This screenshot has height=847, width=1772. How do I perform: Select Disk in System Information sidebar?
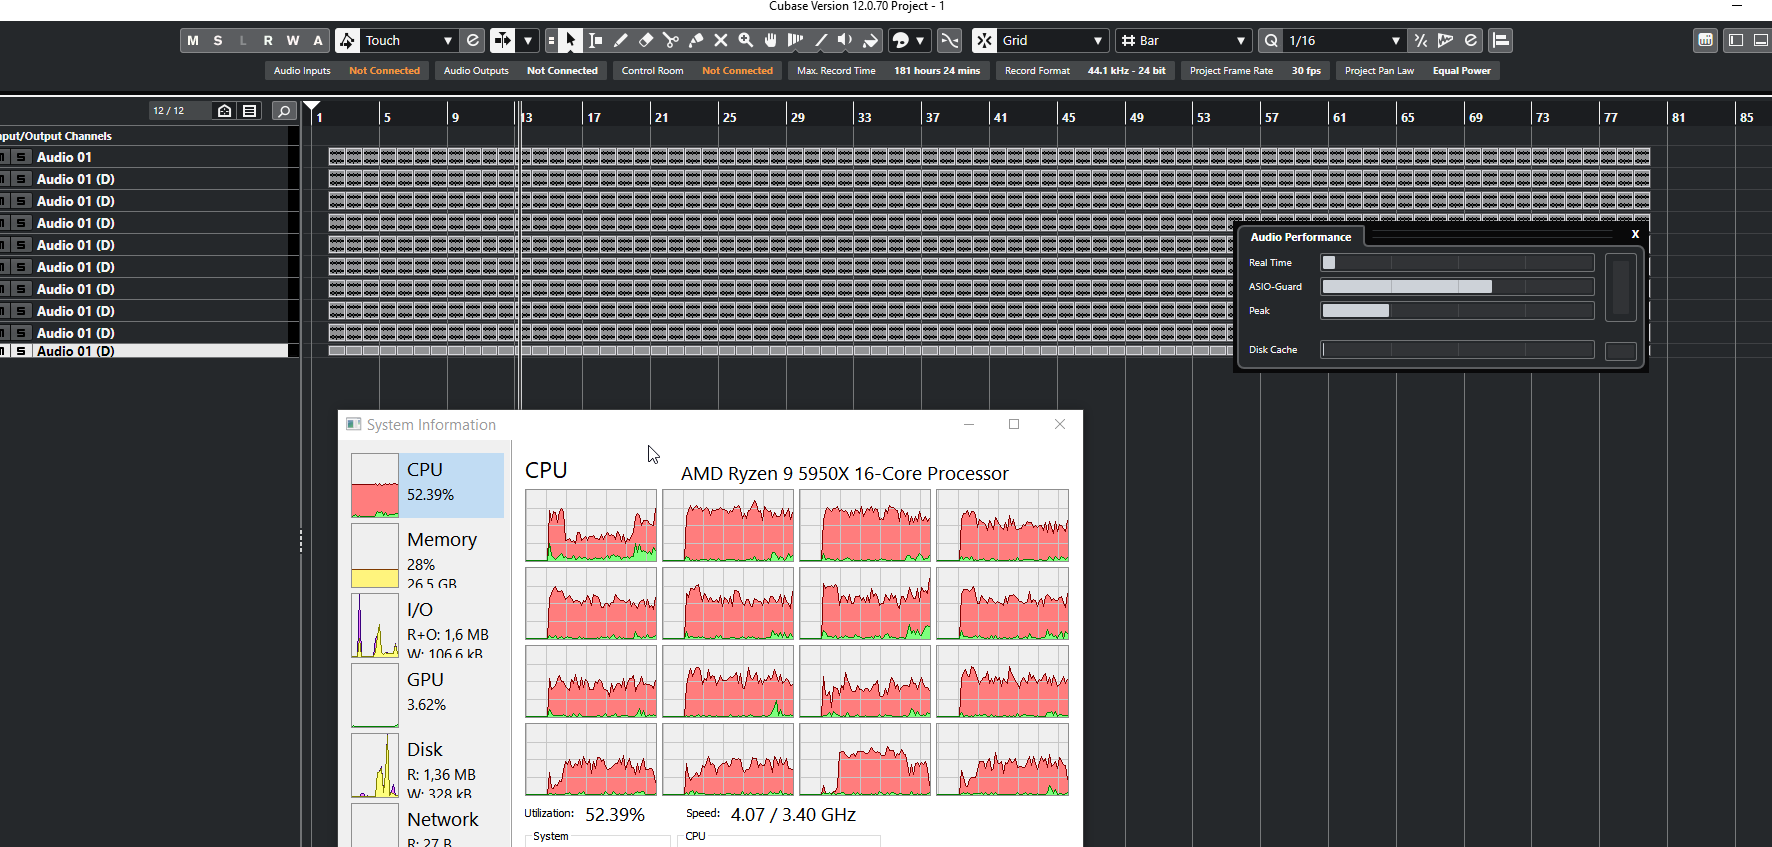[428, 765]
